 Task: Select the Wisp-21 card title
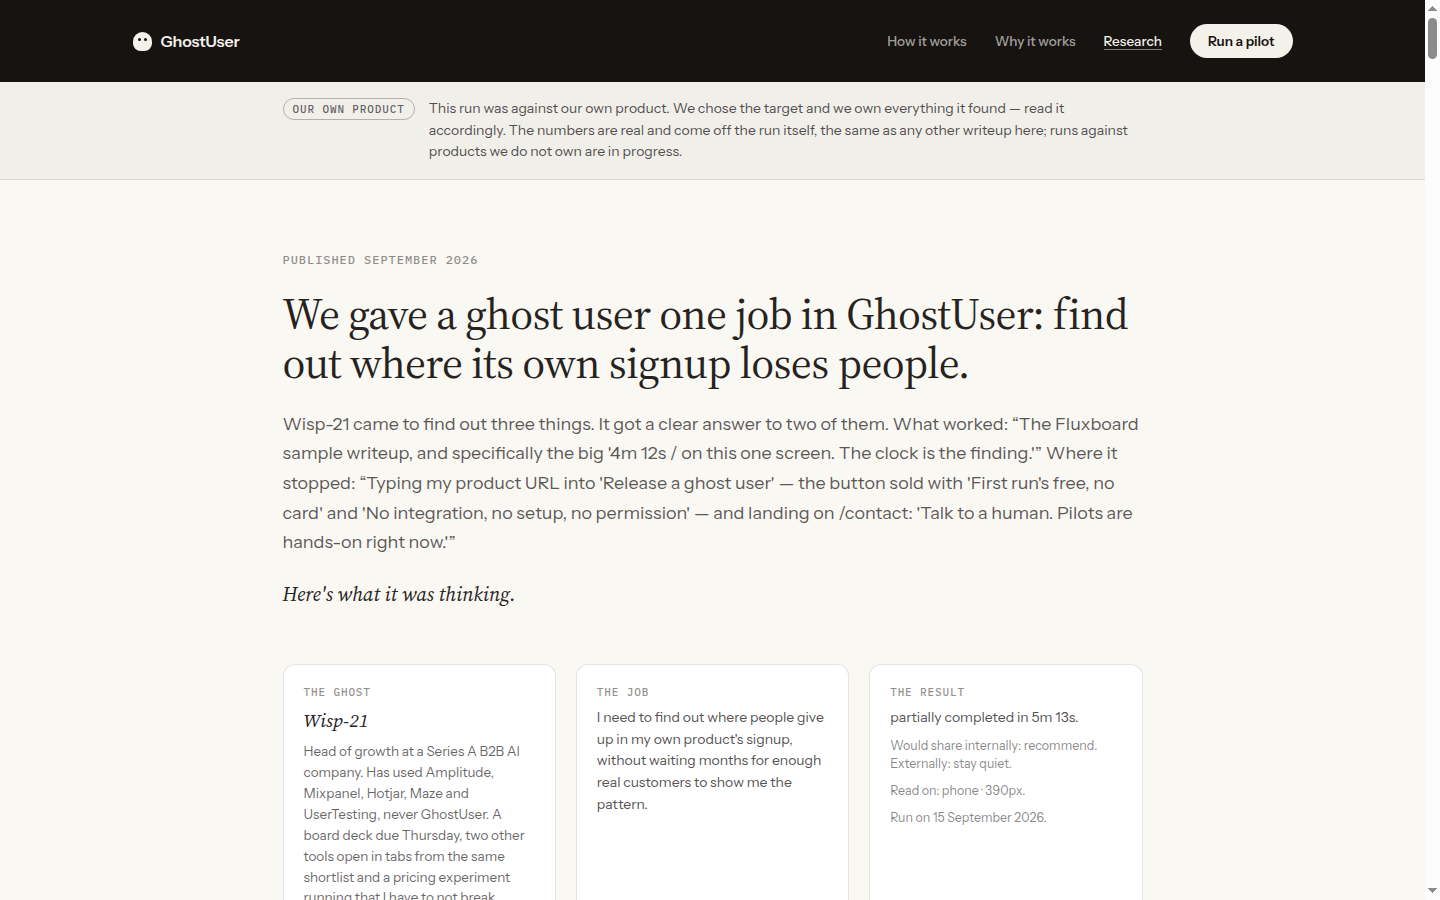click(x=336, y=721)
